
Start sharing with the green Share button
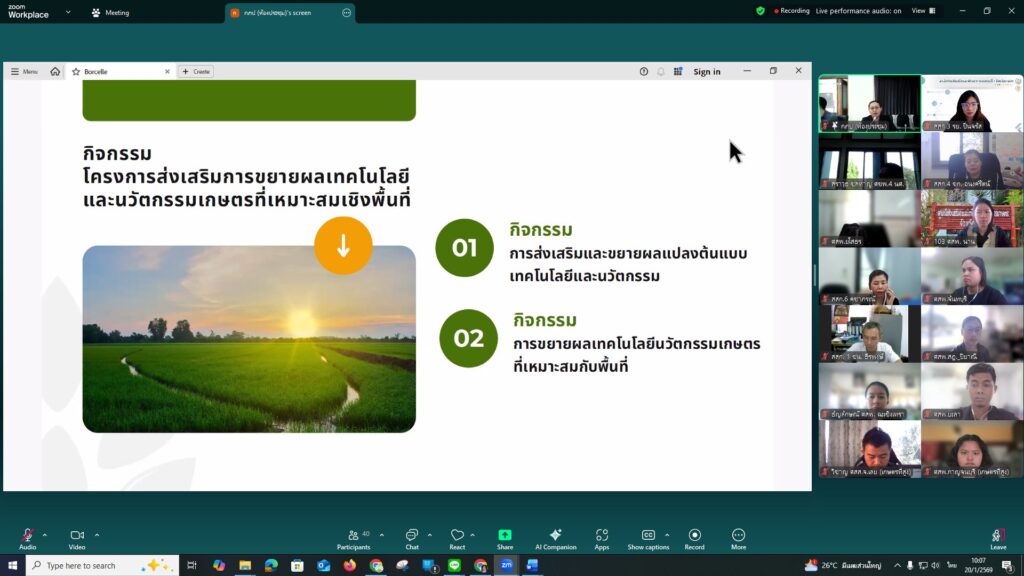tap(505, 536)
